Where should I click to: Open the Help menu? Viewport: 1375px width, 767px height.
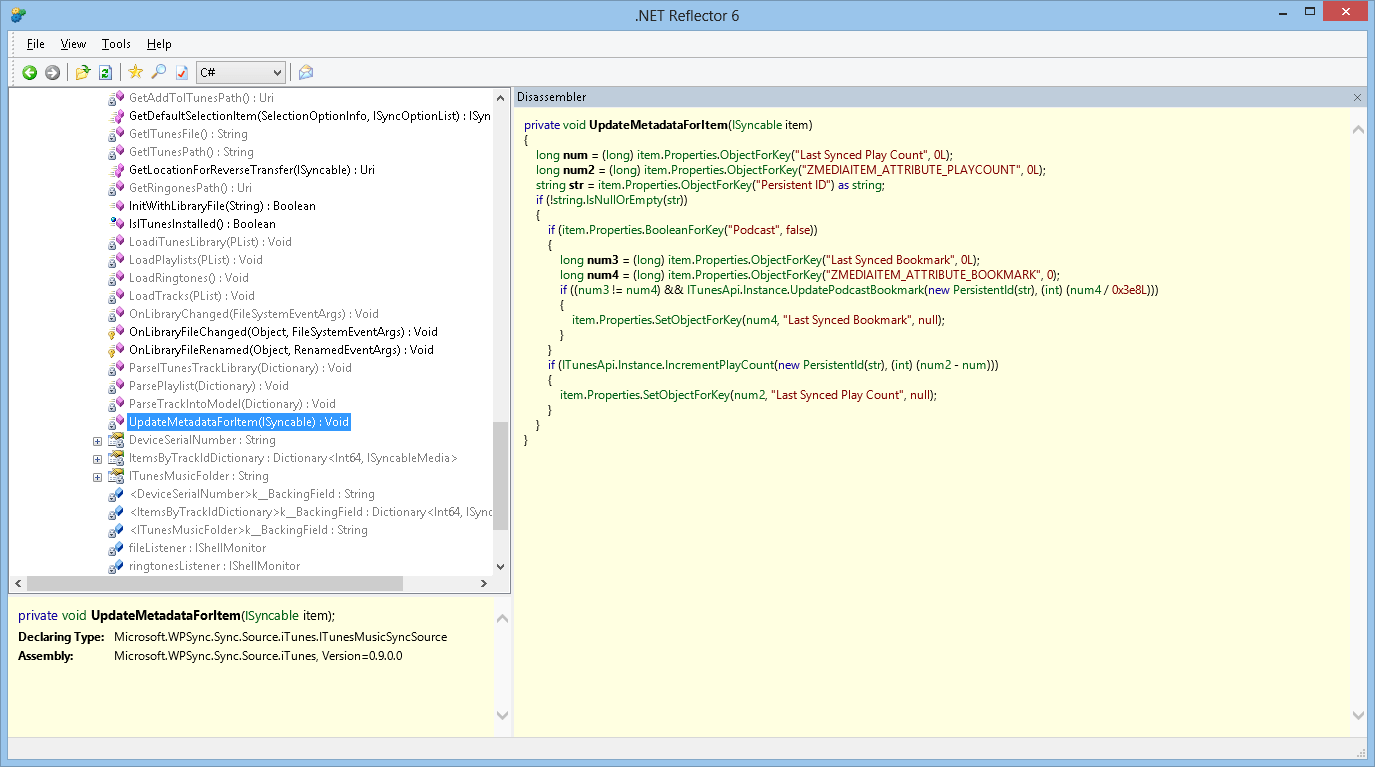159,44
